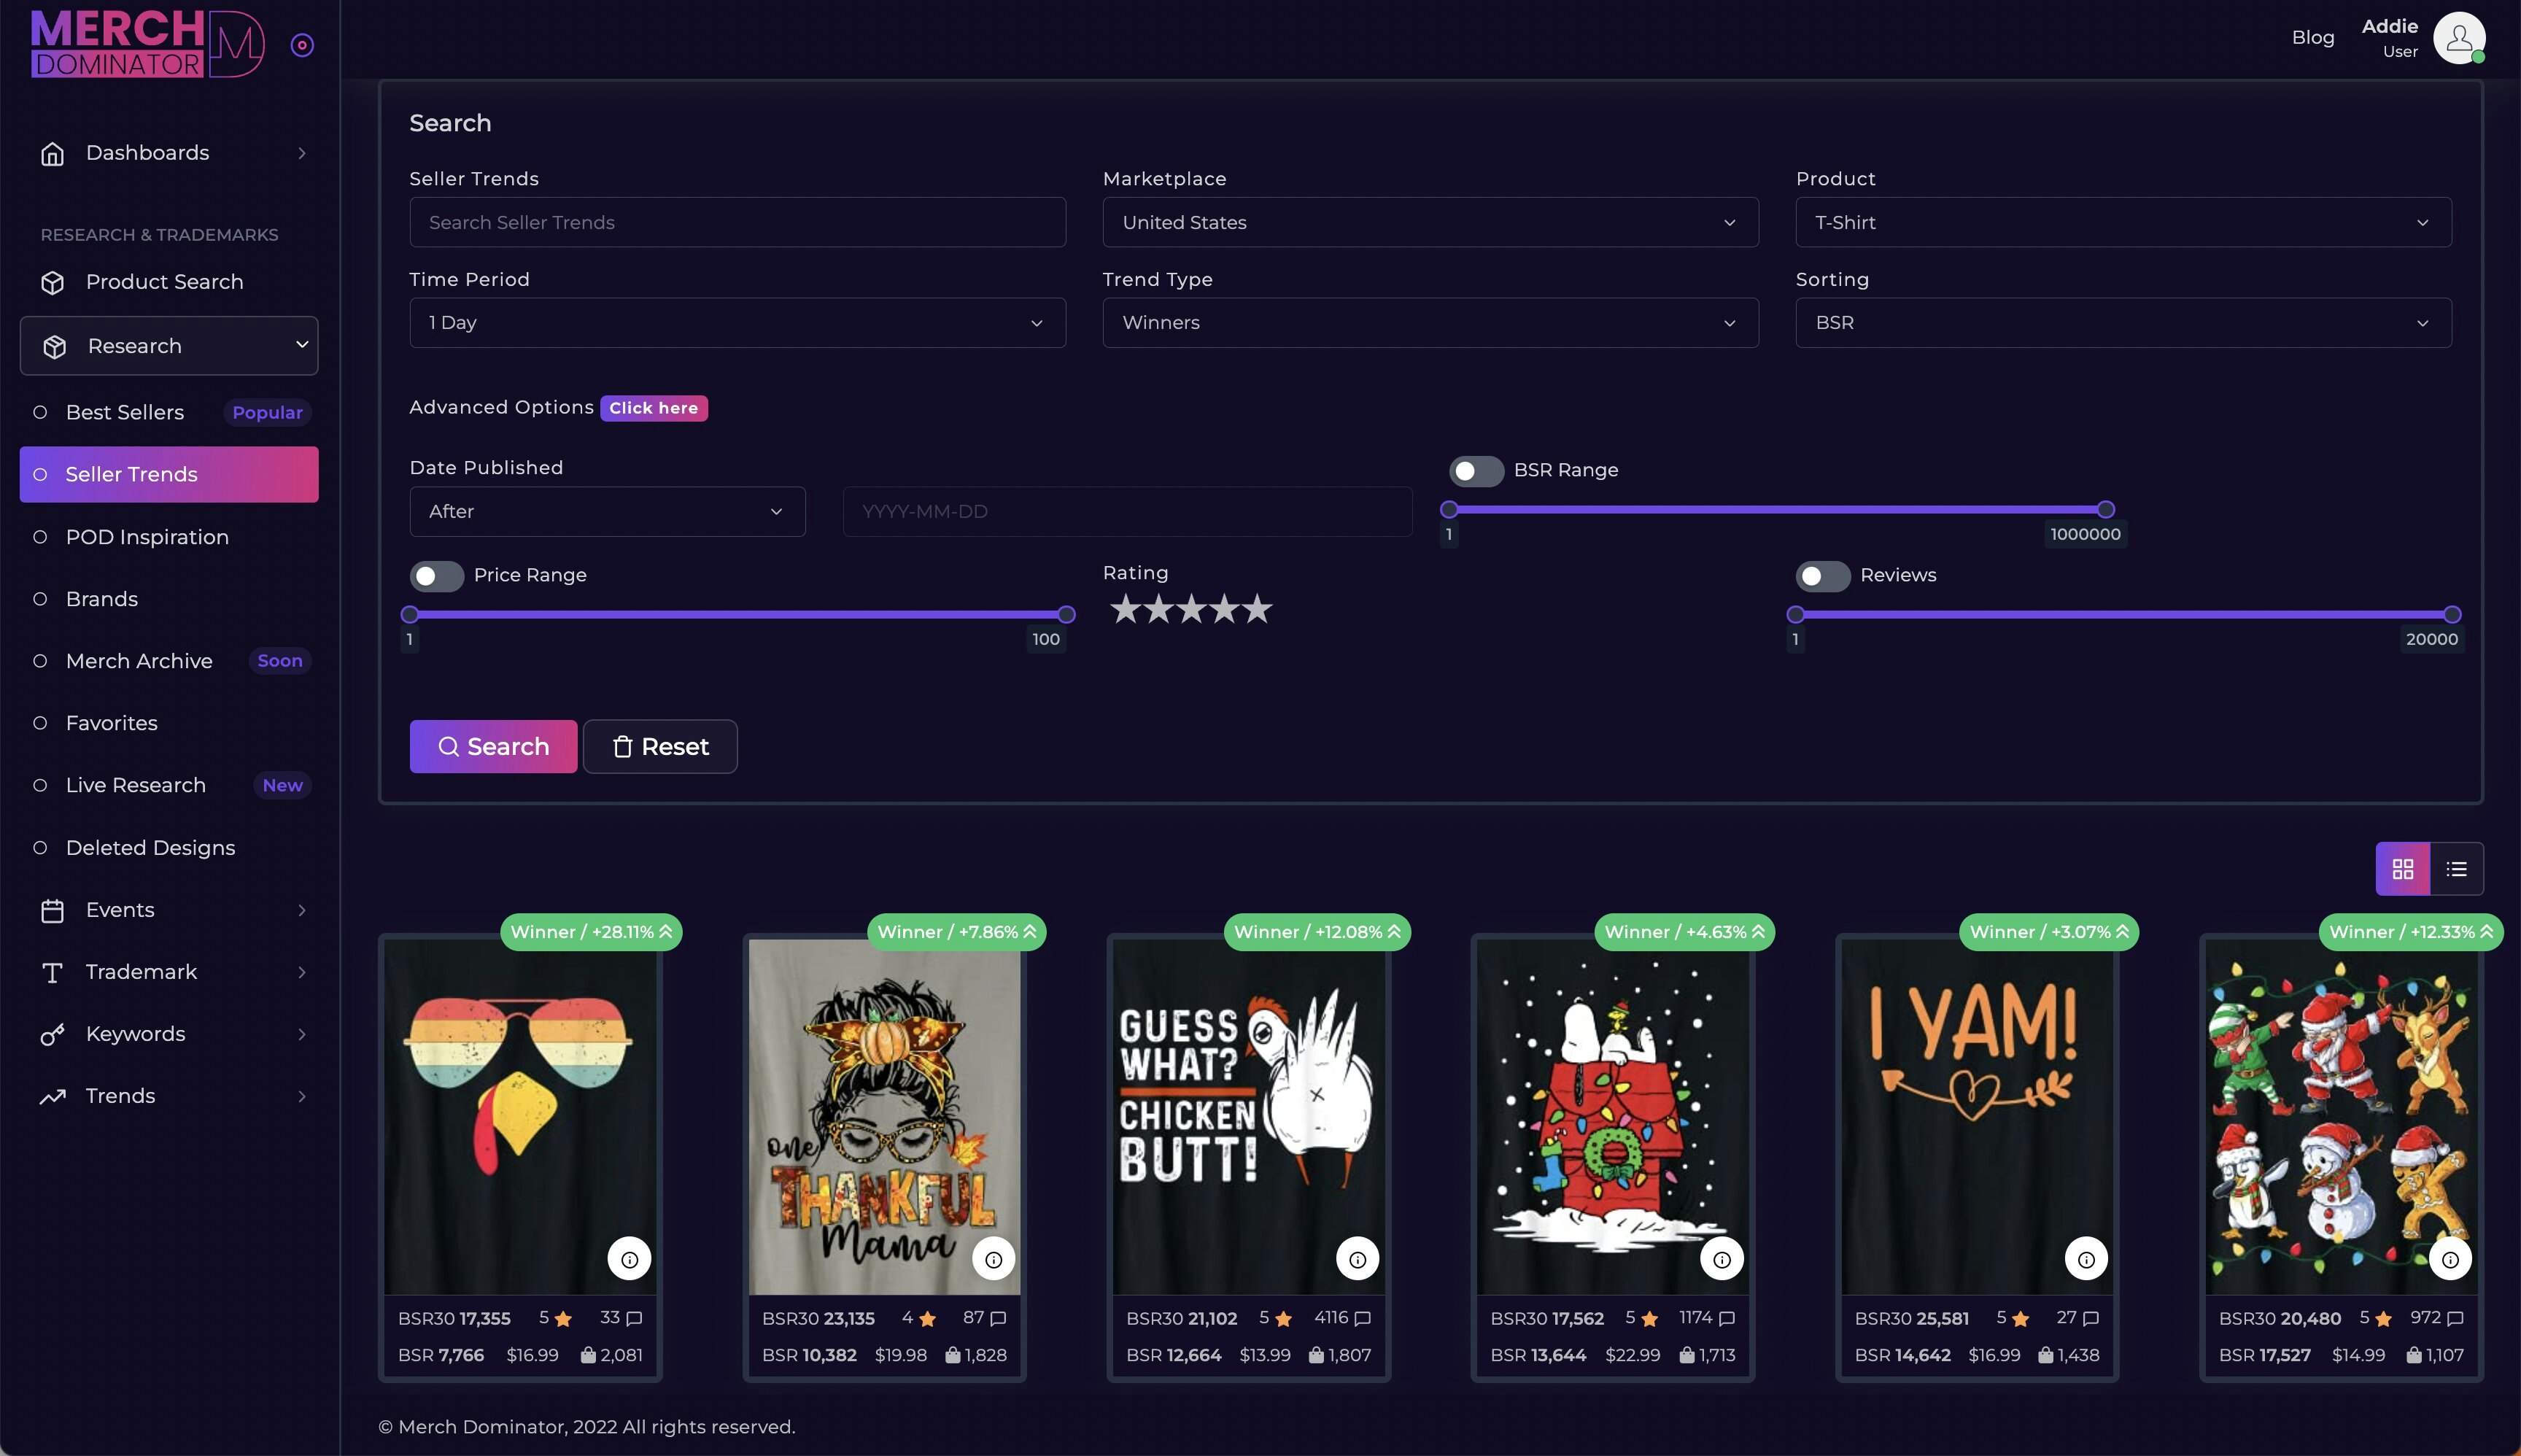Open info on Snoopy doghouse shirt
The height and width of the screenshot is (1456, 2521).
coord(1722,1259)
